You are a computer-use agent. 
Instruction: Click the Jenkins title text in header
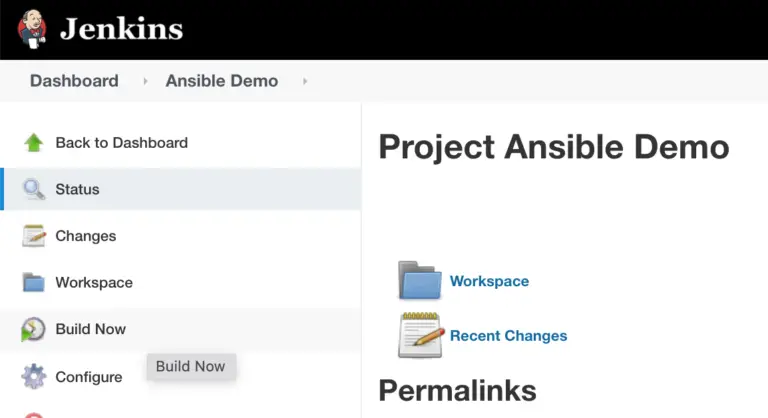click(121, 29)
